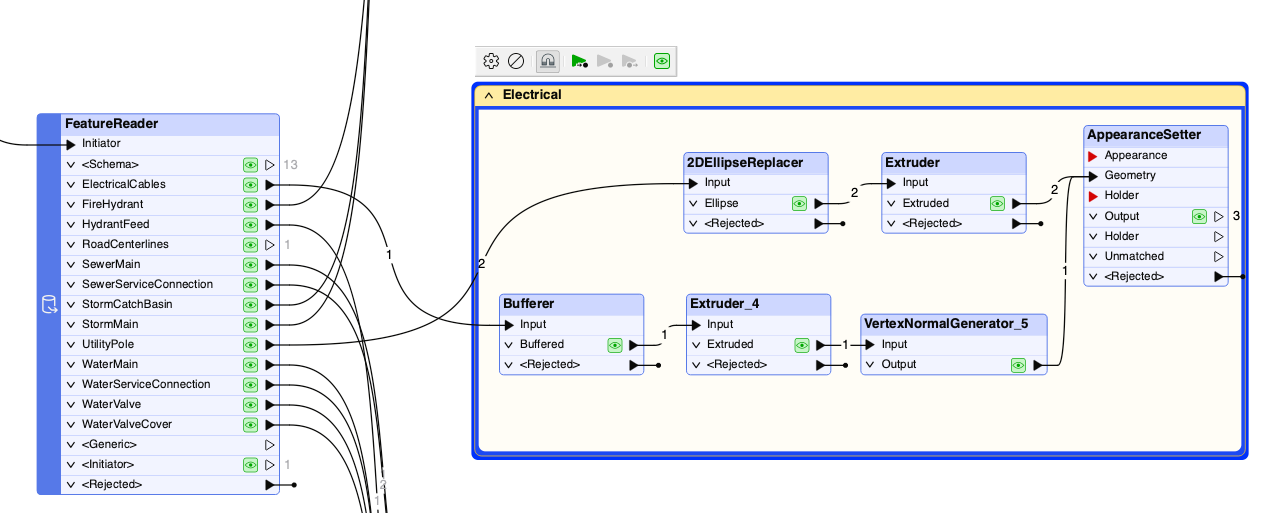Screen dimensions: 1273x513
Task: Toggle inspect eye on FireHydrant port
Action: (250, 204)
